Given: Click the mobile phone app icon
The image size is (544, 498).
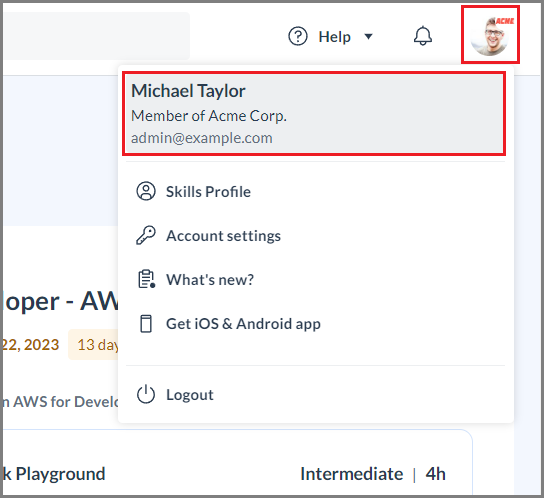Looking at the screenshot, I should coord(146,323).
